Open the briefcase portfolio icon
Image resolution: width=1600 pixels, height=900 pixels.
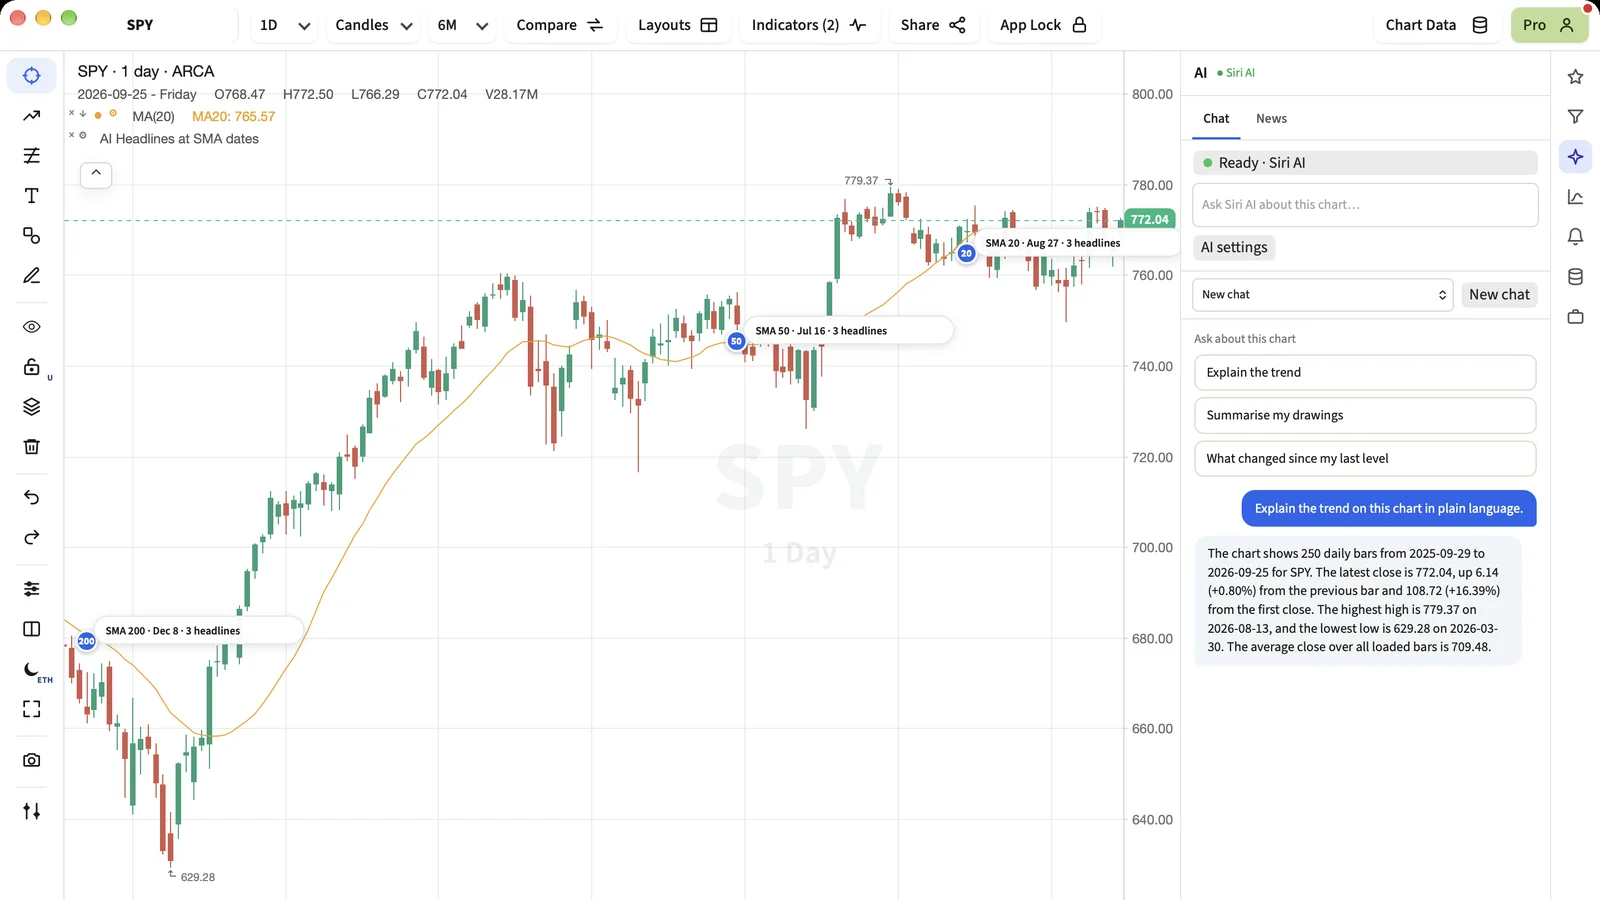click(1575, 317)
